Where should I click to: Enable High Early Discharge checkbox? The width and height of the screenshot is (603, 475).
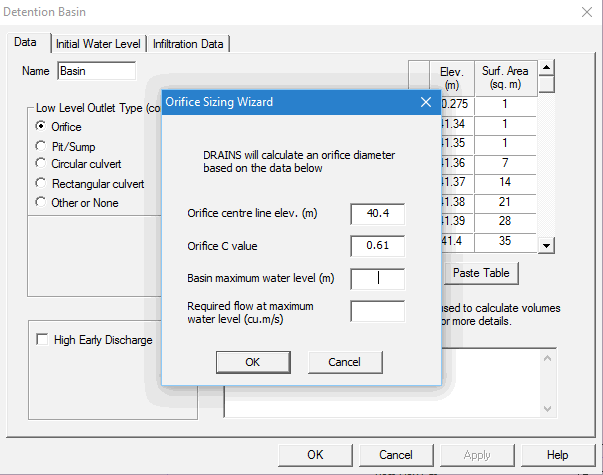tap(42, 340)
